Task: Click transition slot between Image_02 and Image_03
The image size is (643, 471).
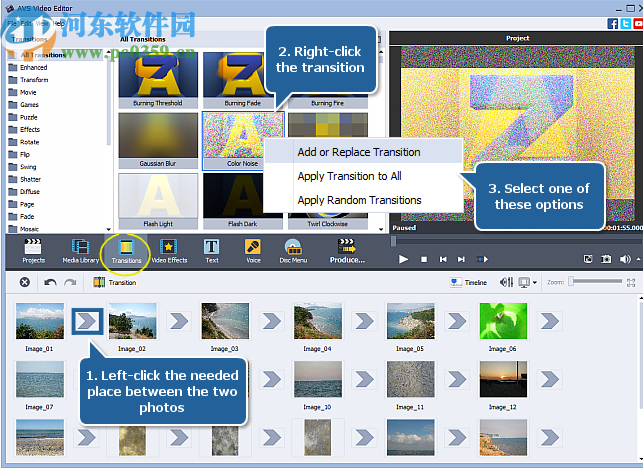Action: point(179,321)
